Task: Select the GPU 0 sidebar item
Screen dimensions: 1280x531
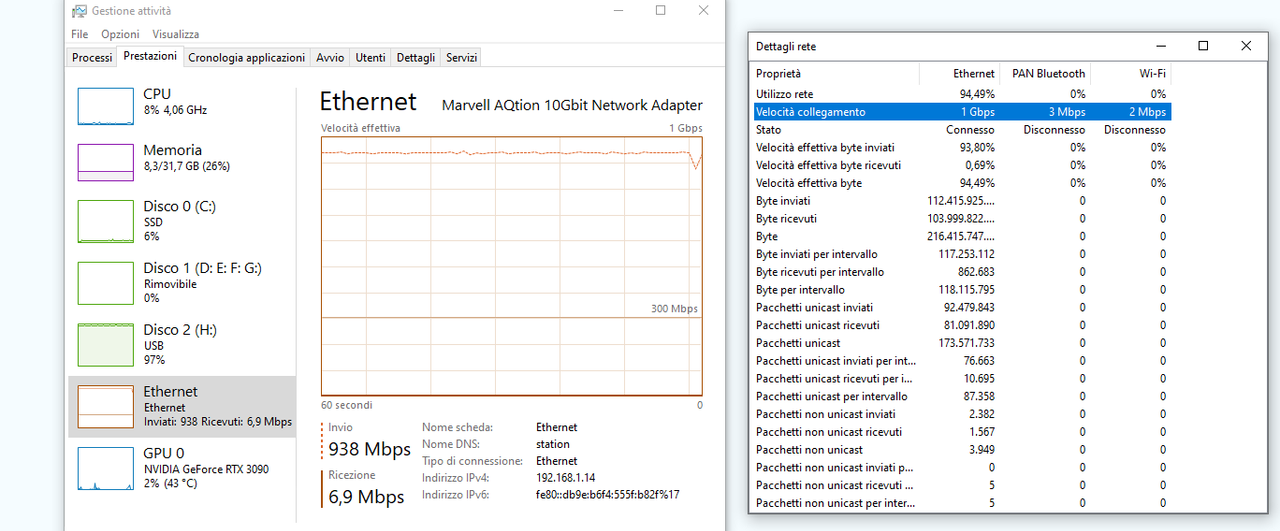Action: pos(182,468)
